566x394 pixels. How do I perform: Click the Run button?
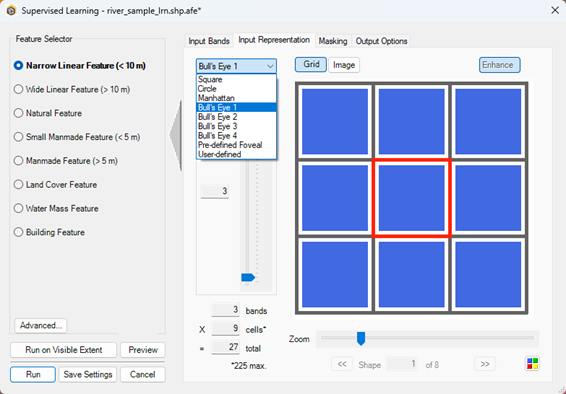click(x=33, y=375)
